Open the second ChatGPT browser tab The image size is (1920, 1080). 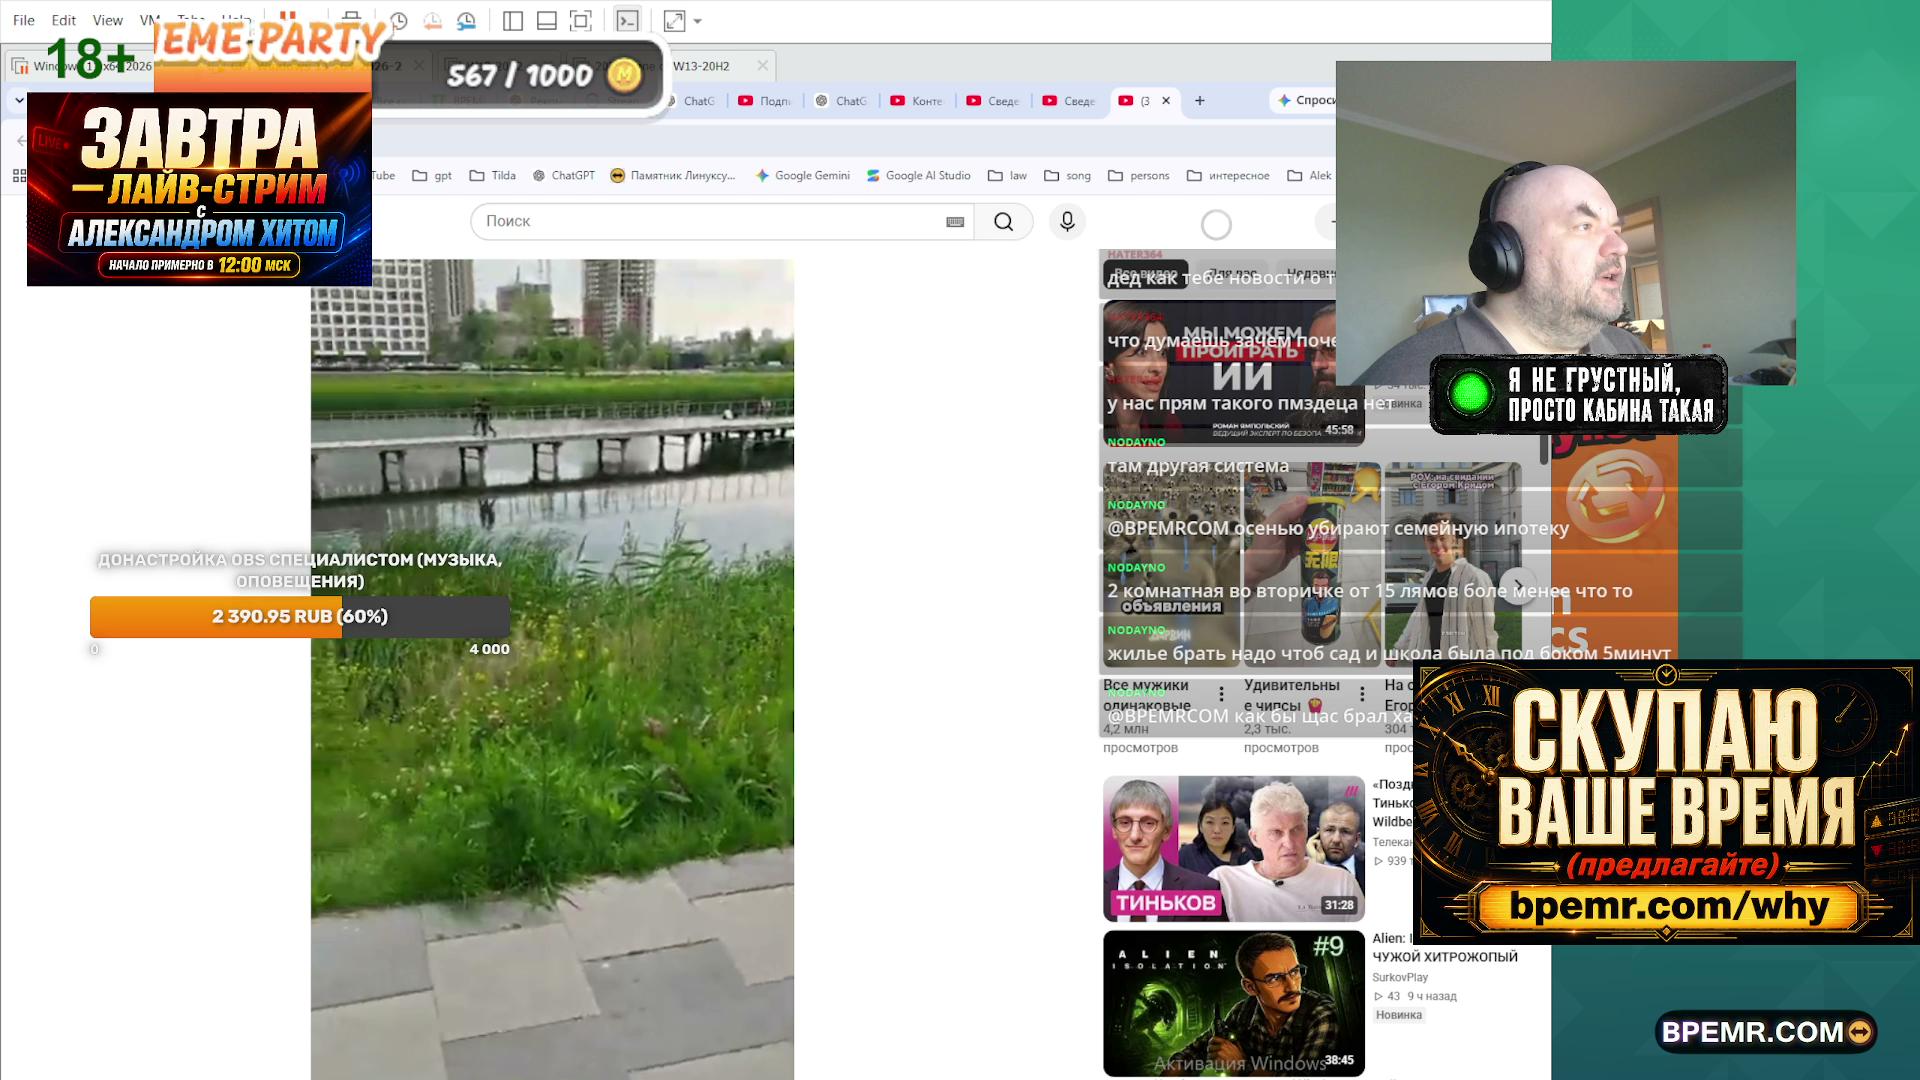841,101
